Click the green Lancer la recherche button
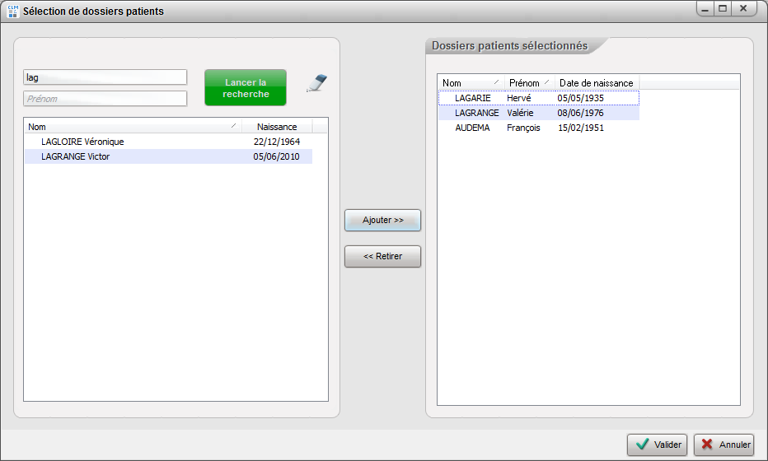 tap(245, 88)
